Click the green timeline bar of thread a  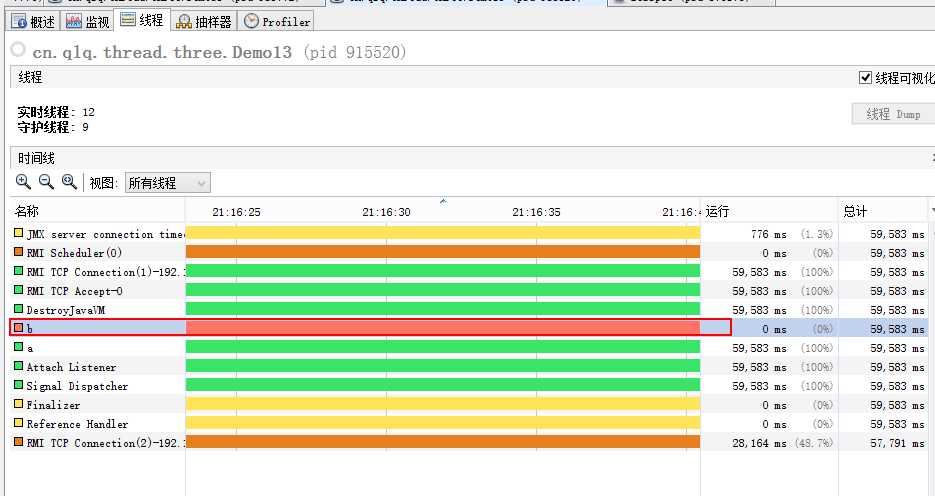[x=443, y=346]
